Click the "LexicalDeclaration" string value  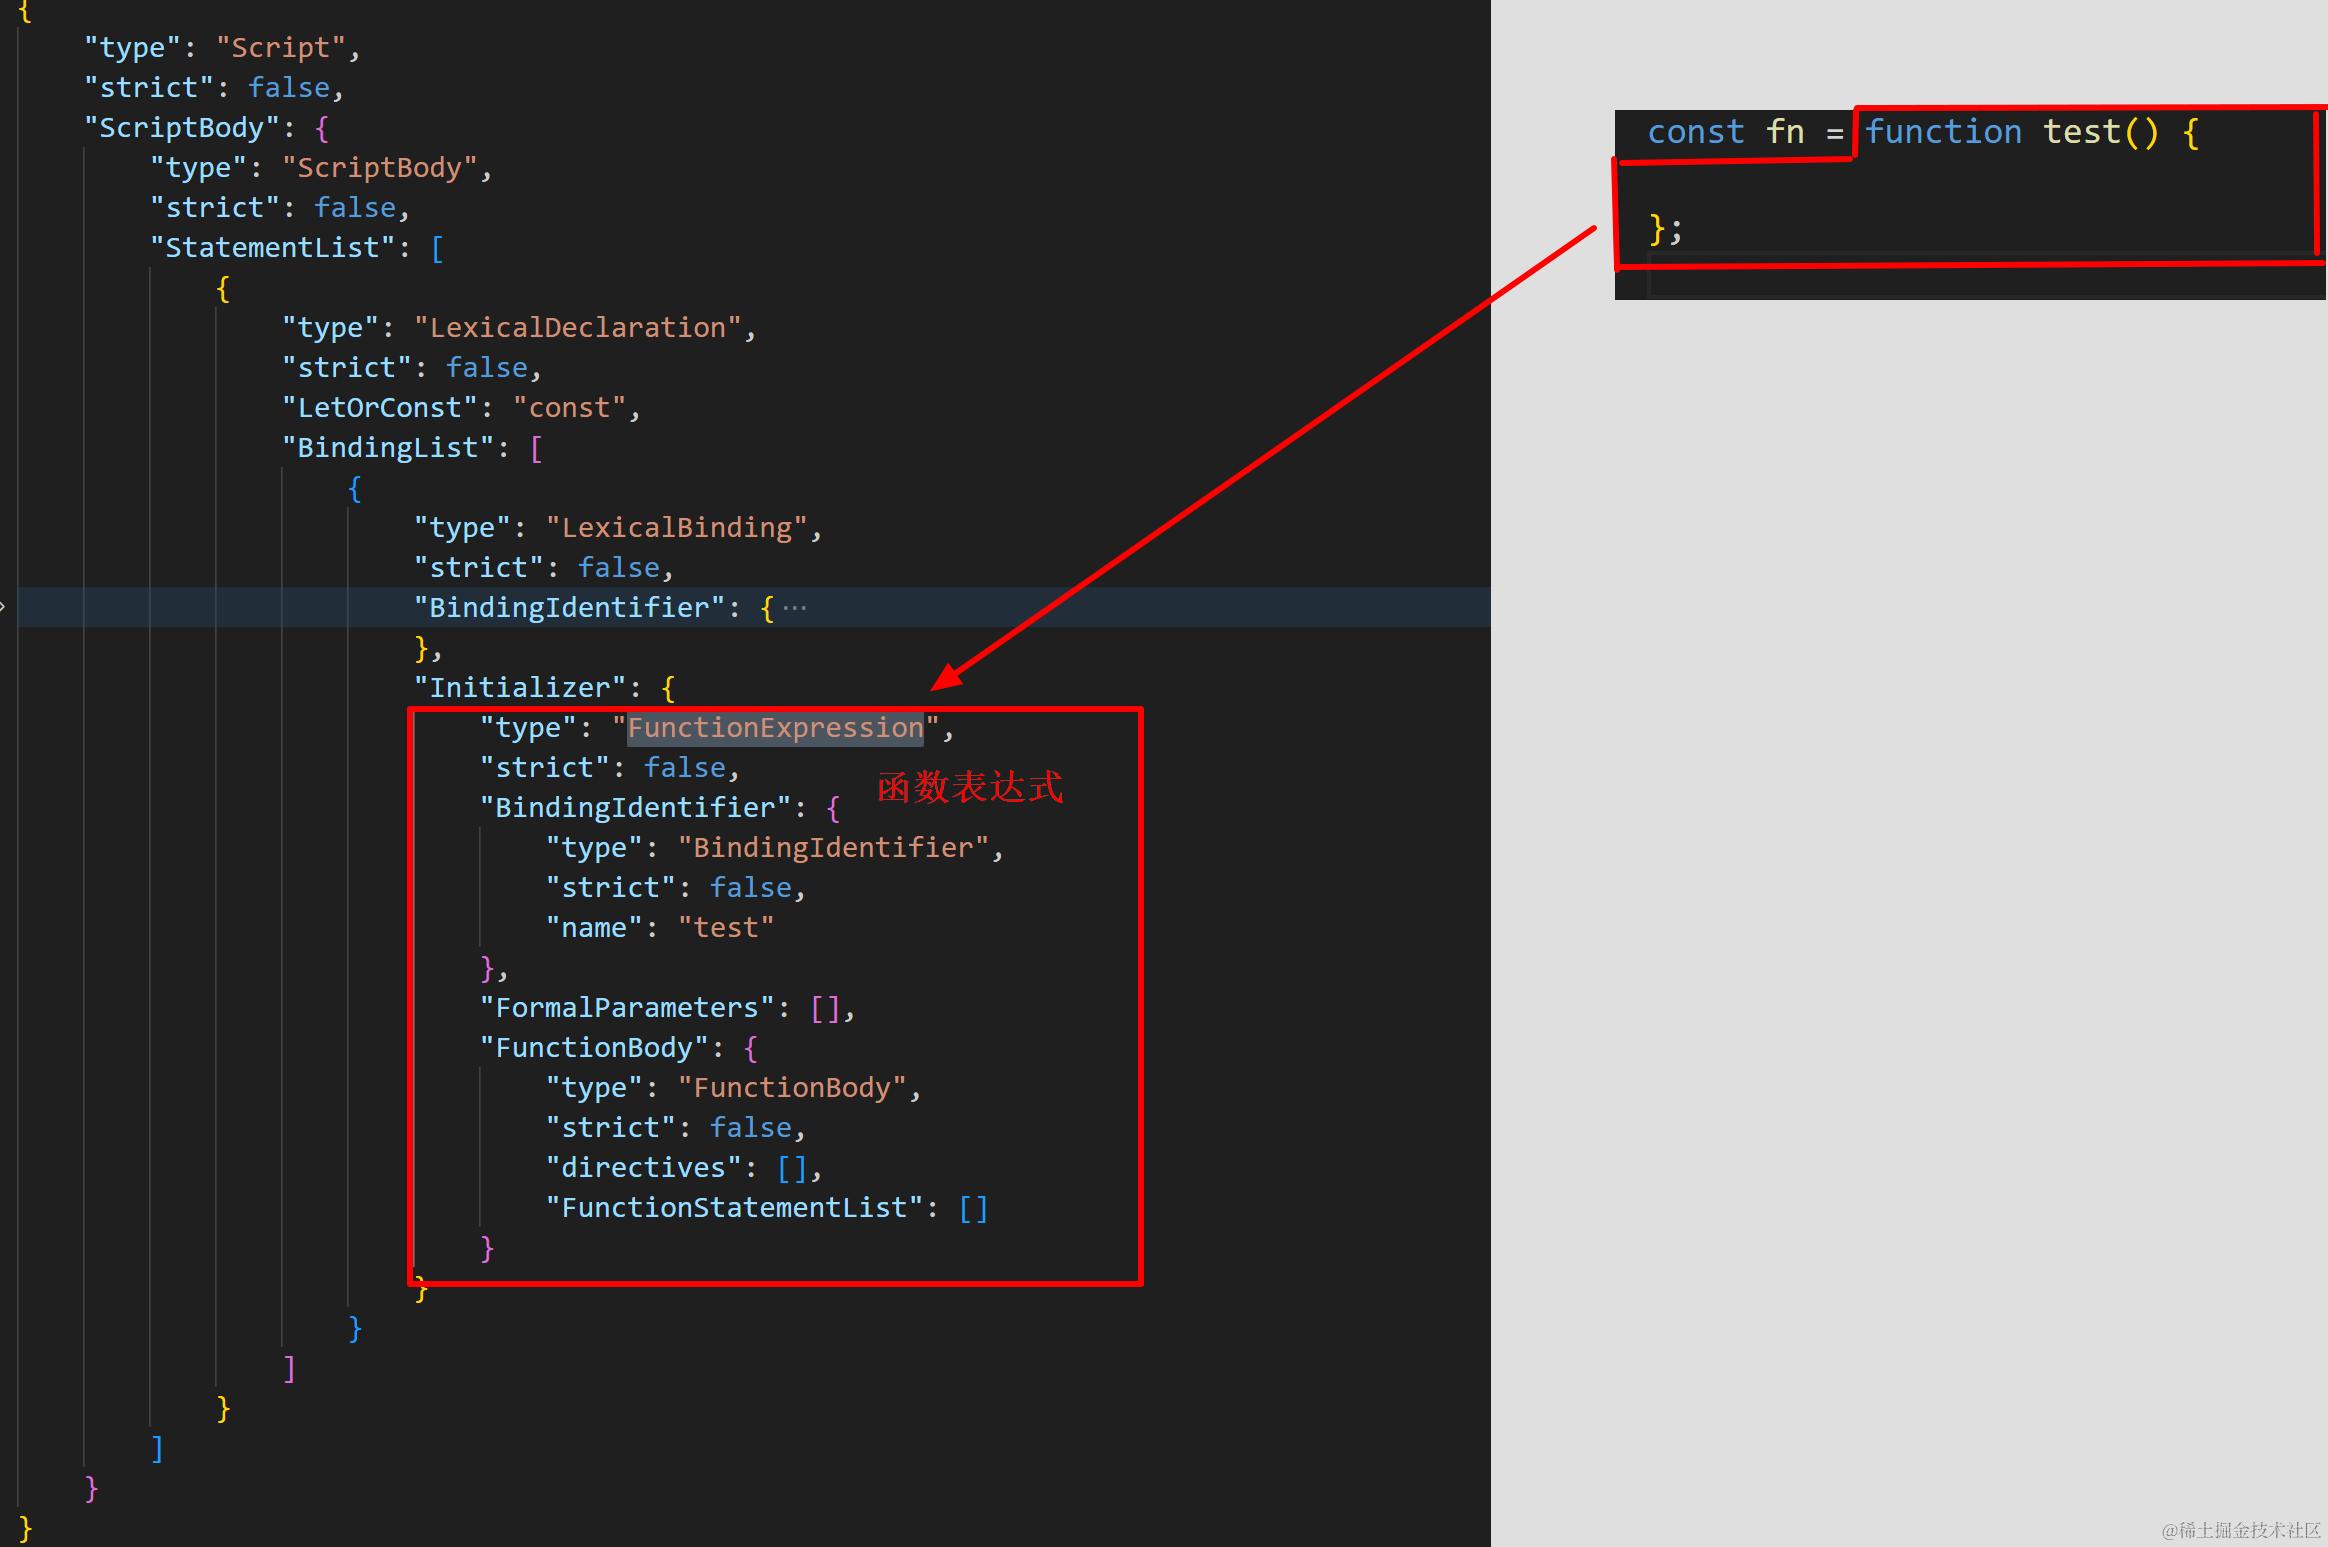click(x=578, y=327)
